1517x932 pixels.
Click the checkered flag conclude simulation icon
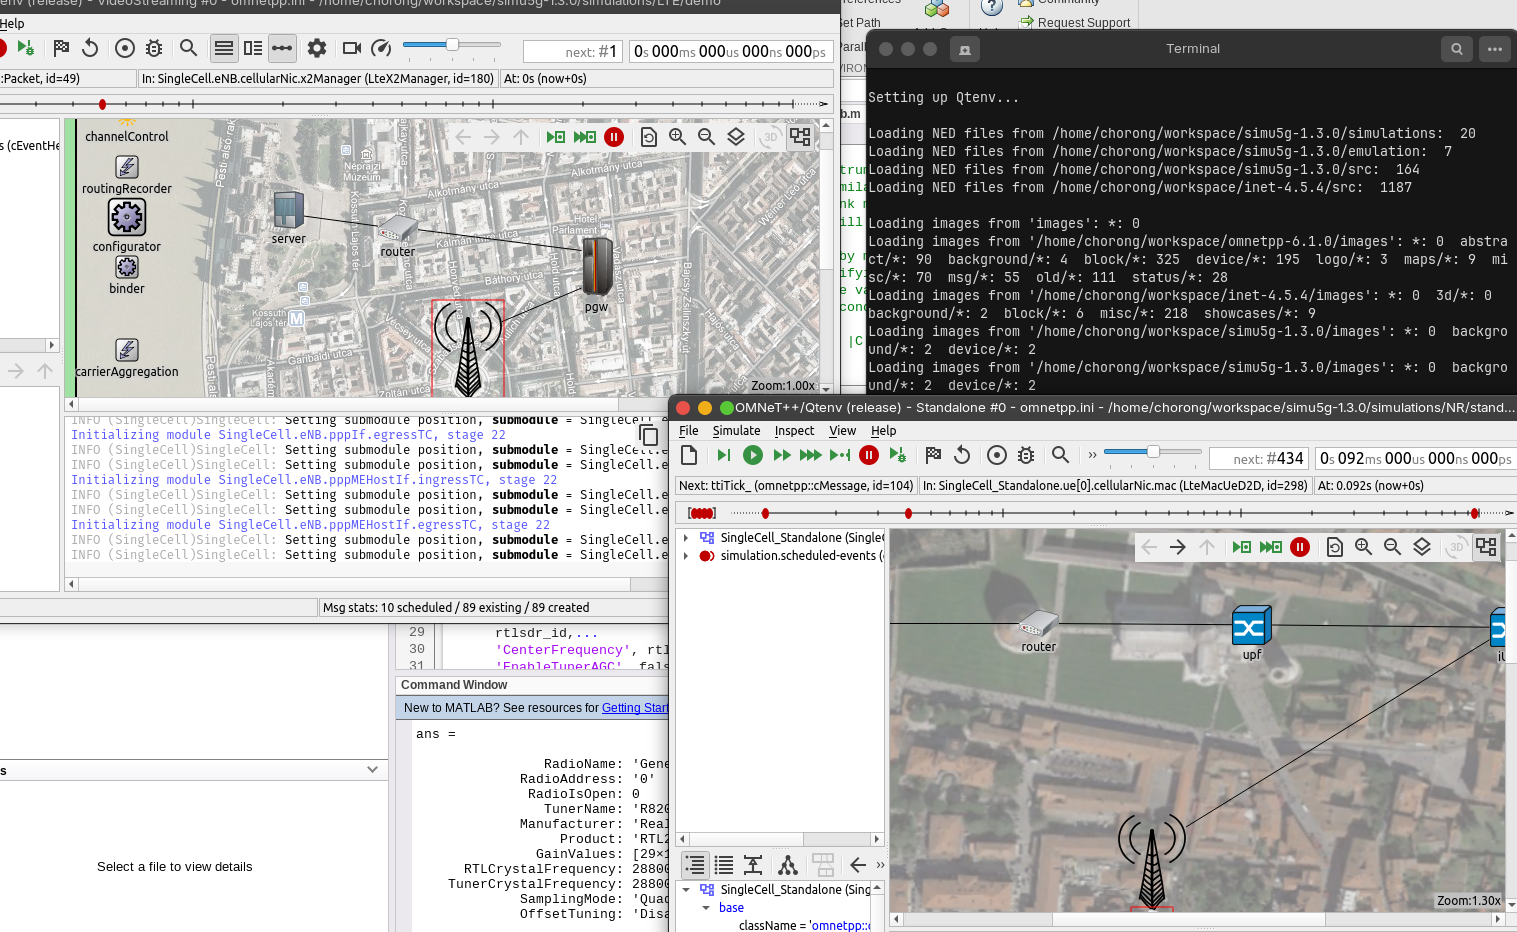tap(933, 456)
